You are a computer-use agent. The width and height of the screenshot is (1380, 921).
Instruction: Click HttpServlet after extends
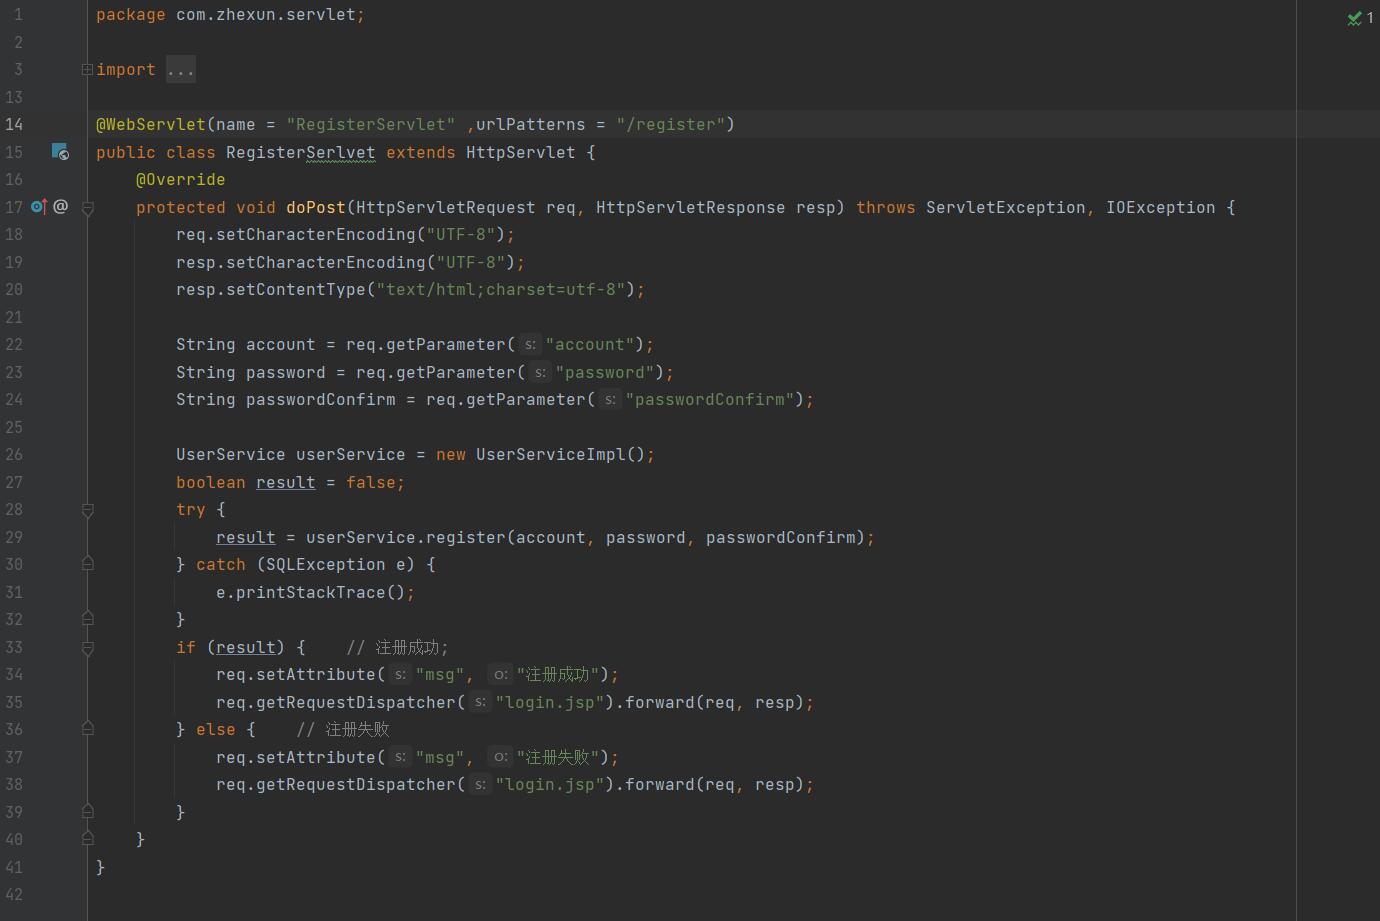(521, 153)
